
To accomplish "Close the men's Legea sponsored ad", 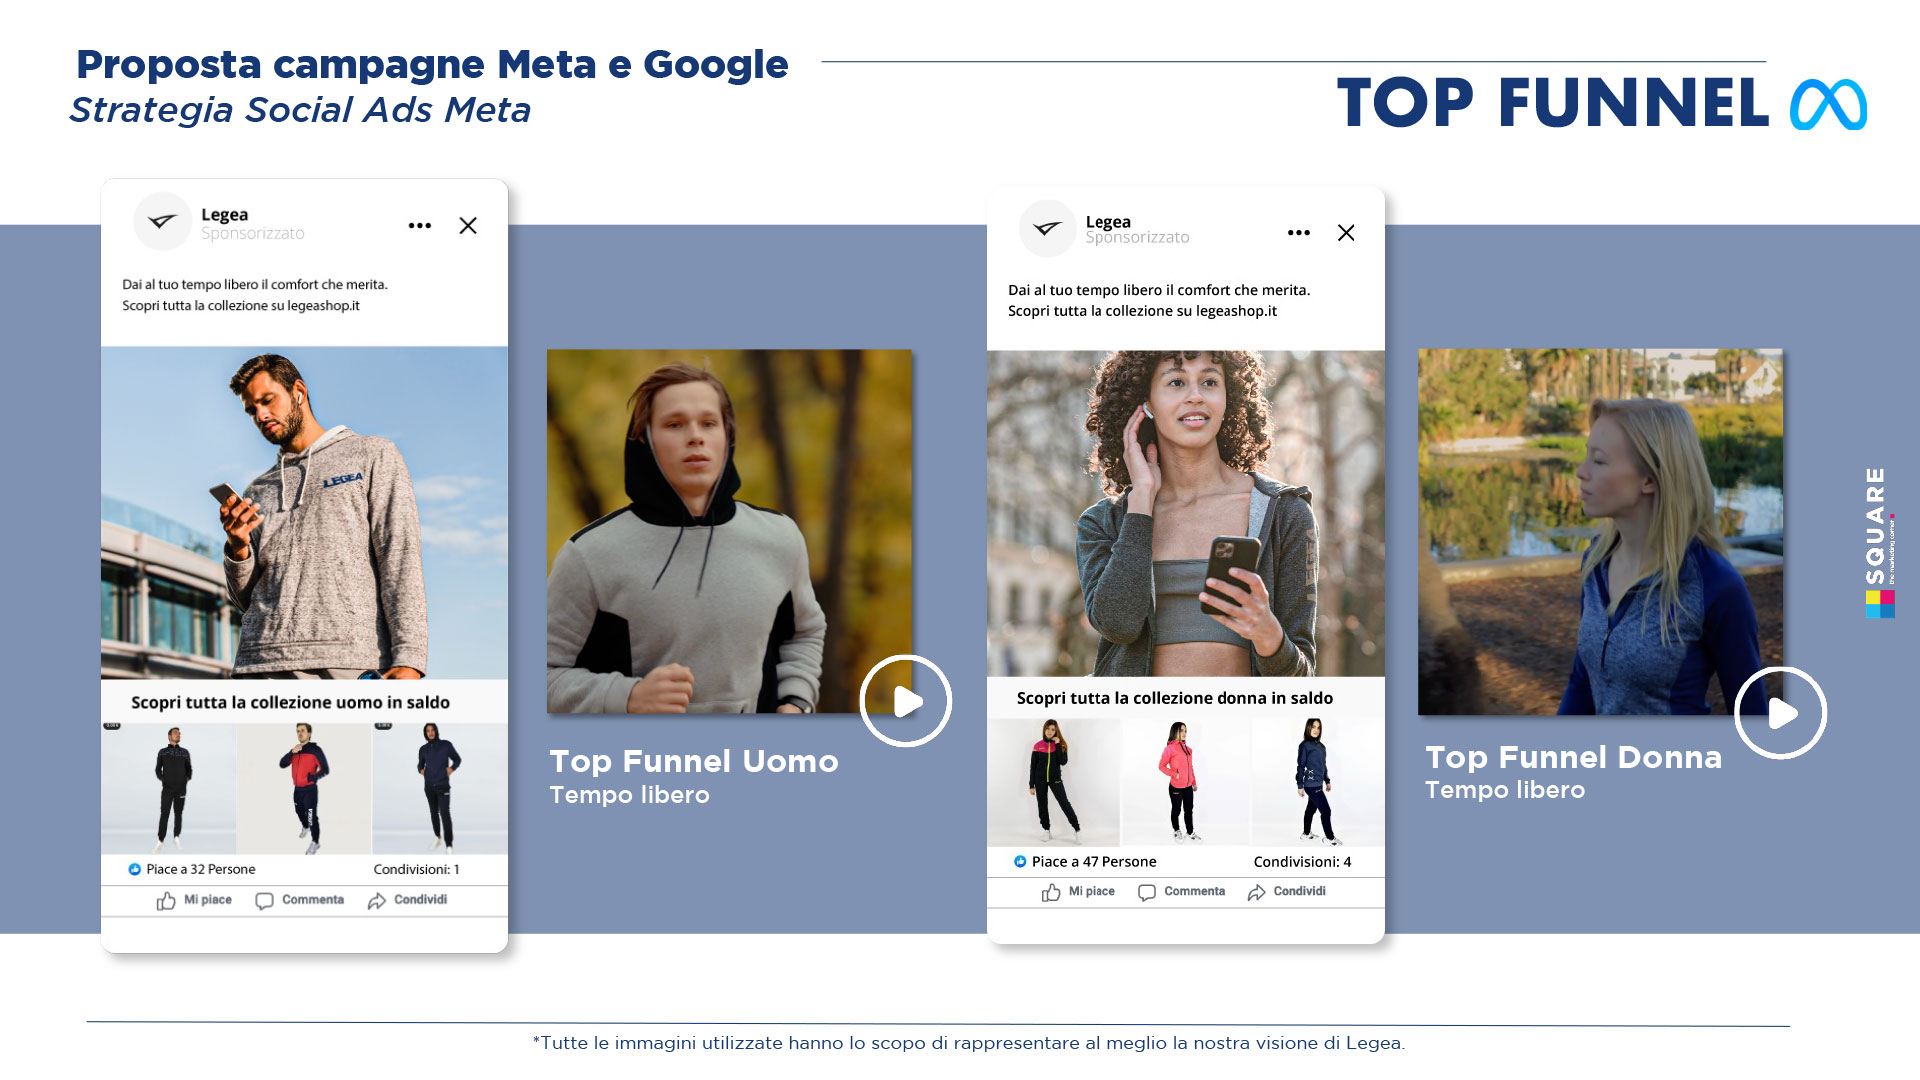I will [468, 226].
